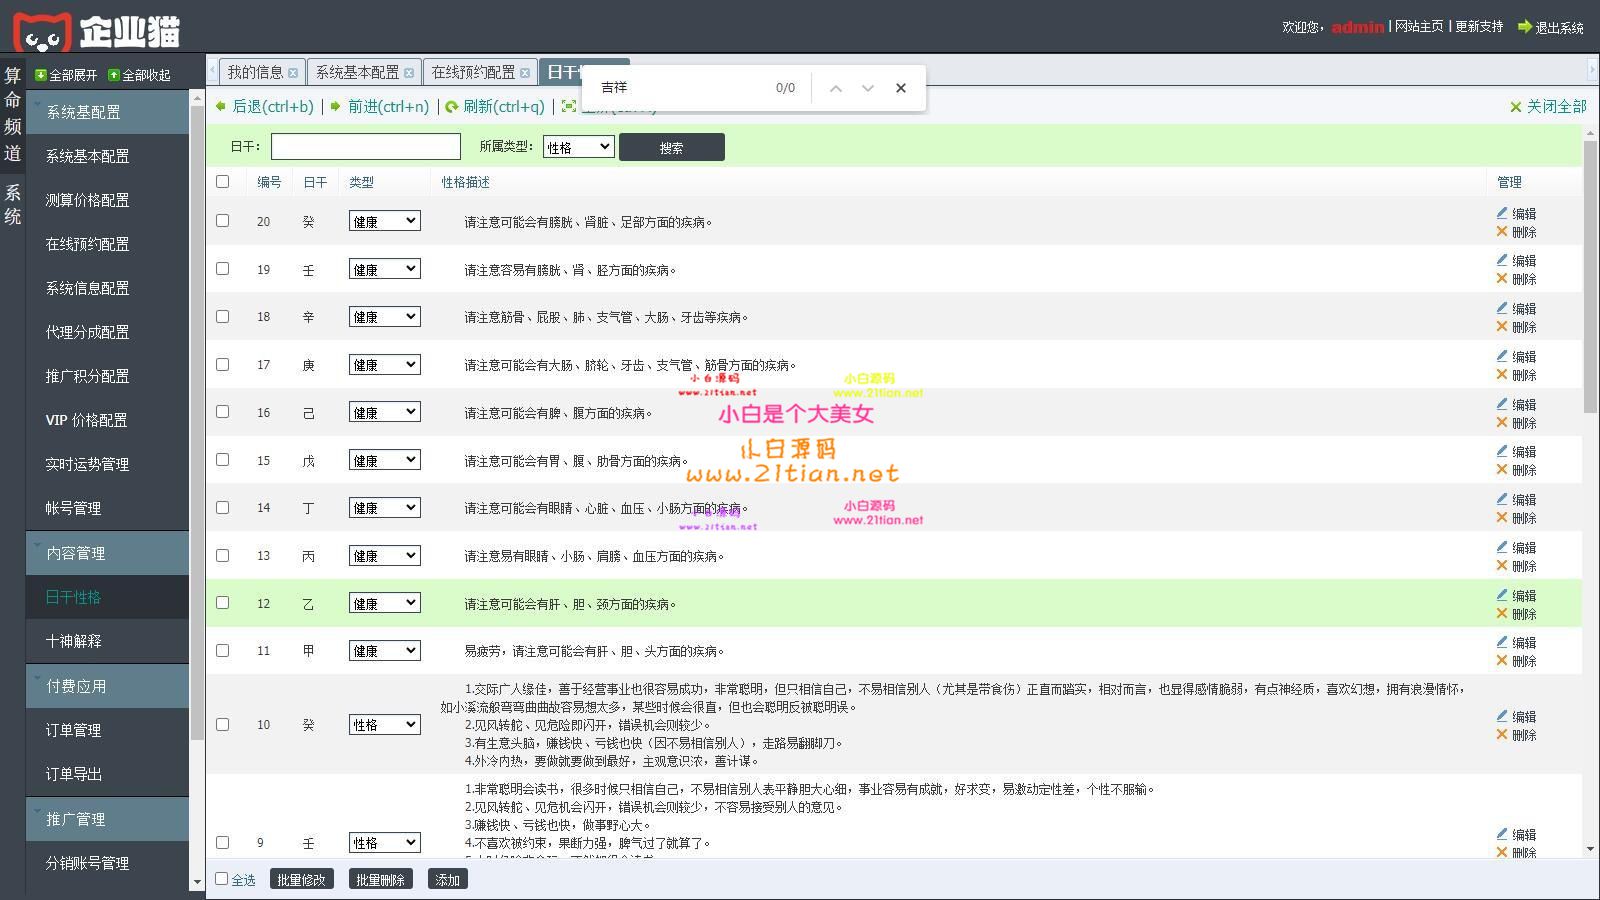Viewport: 1600px width, 900px height.
Task: Tick the header select-all checkbox
Action: [222, 182]
